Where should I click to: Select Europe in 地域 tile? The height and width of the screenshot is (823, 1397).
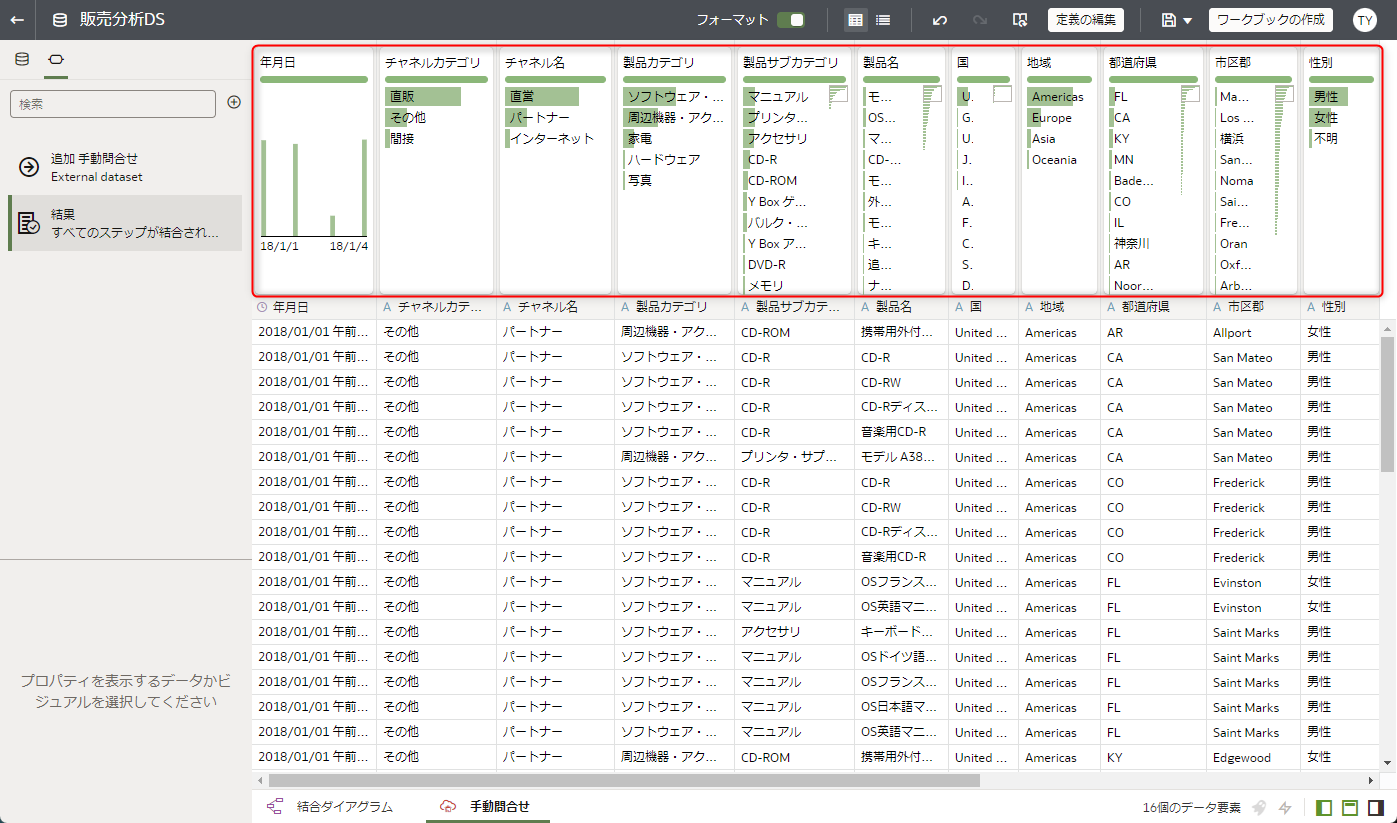pos(1051,118)
